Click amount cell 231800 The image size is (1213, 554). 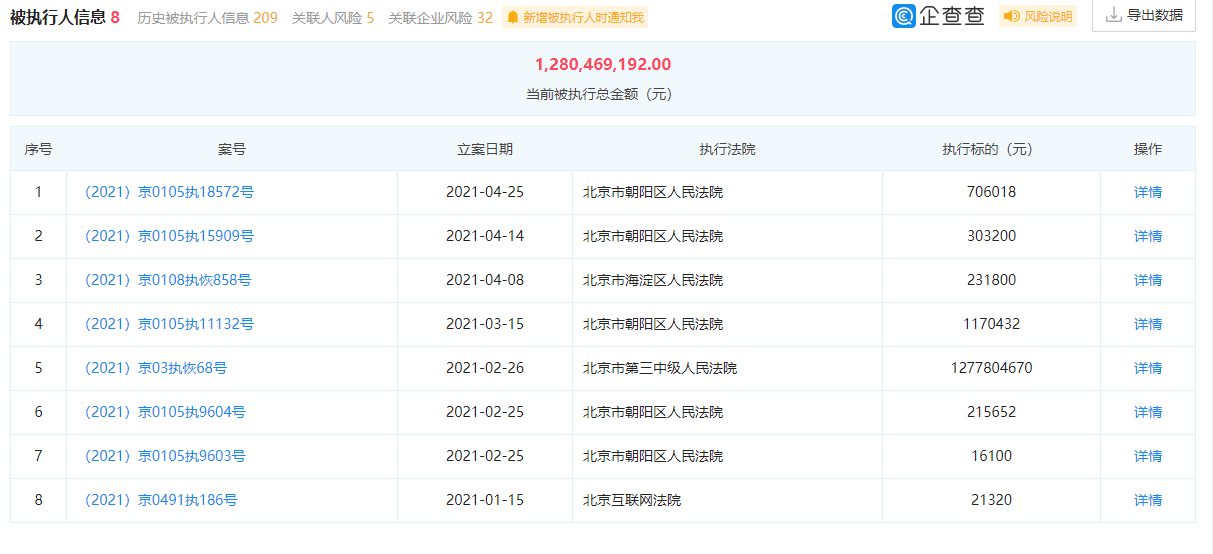click(x=991, y=280)
